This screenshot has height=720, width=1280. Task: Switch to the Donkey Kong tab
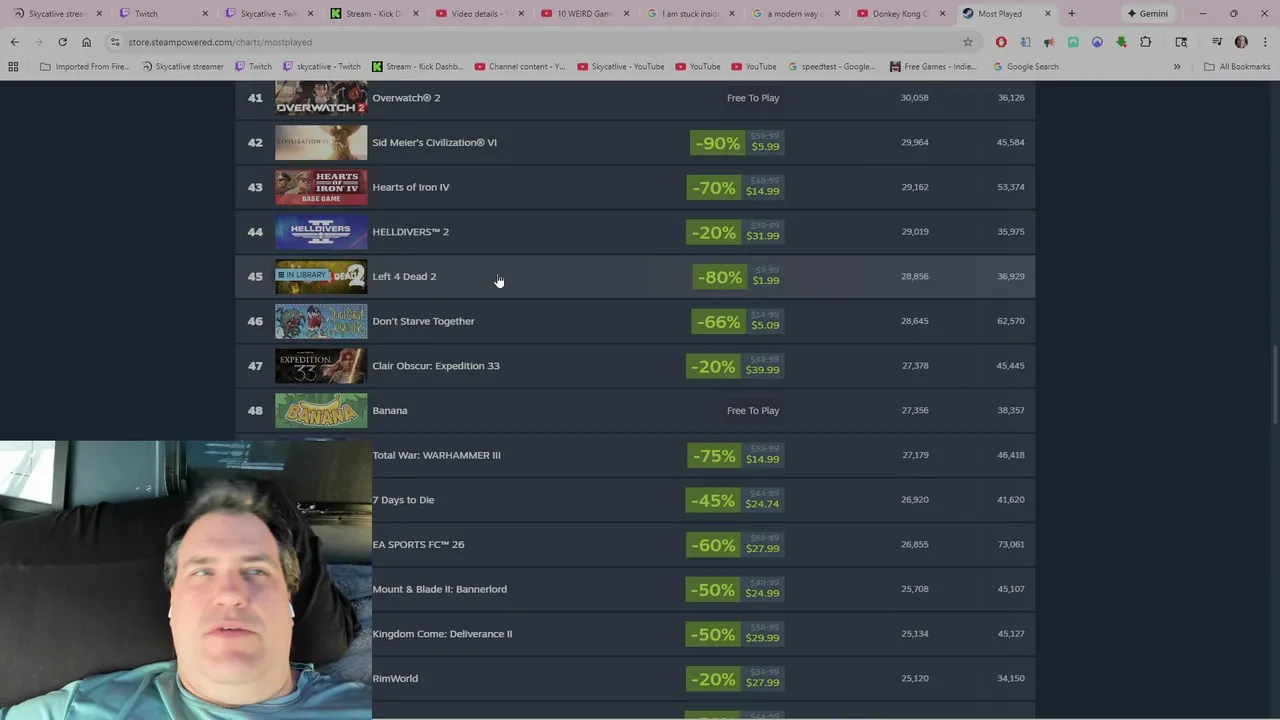point(900,14)
